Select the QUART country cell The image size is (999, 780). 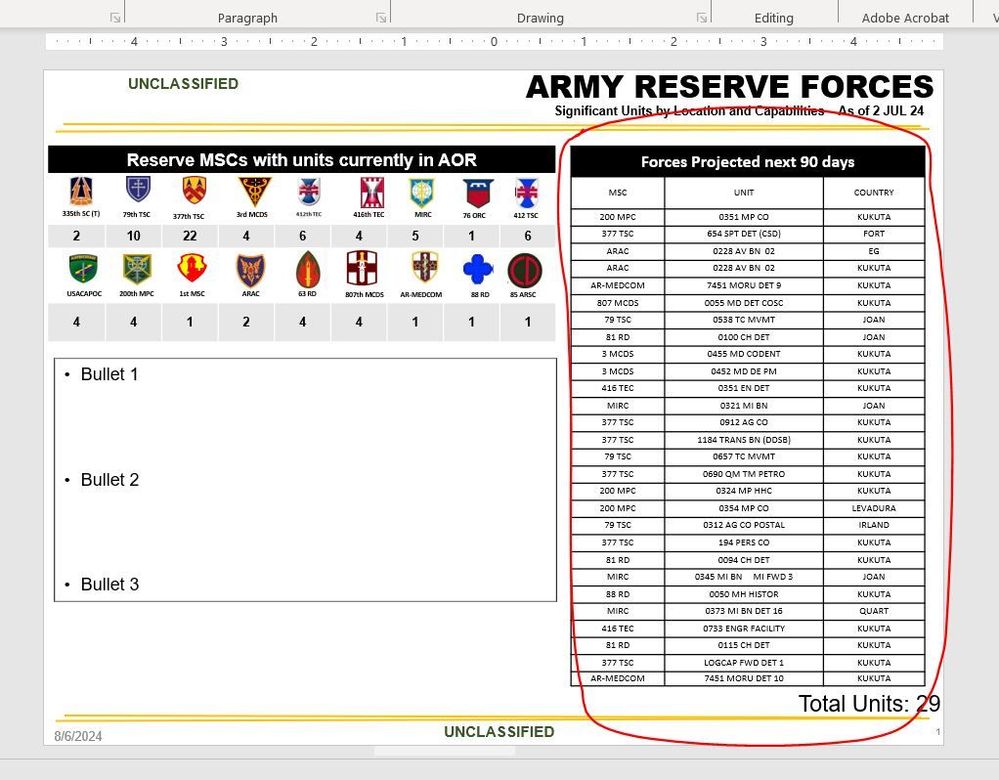873,610
